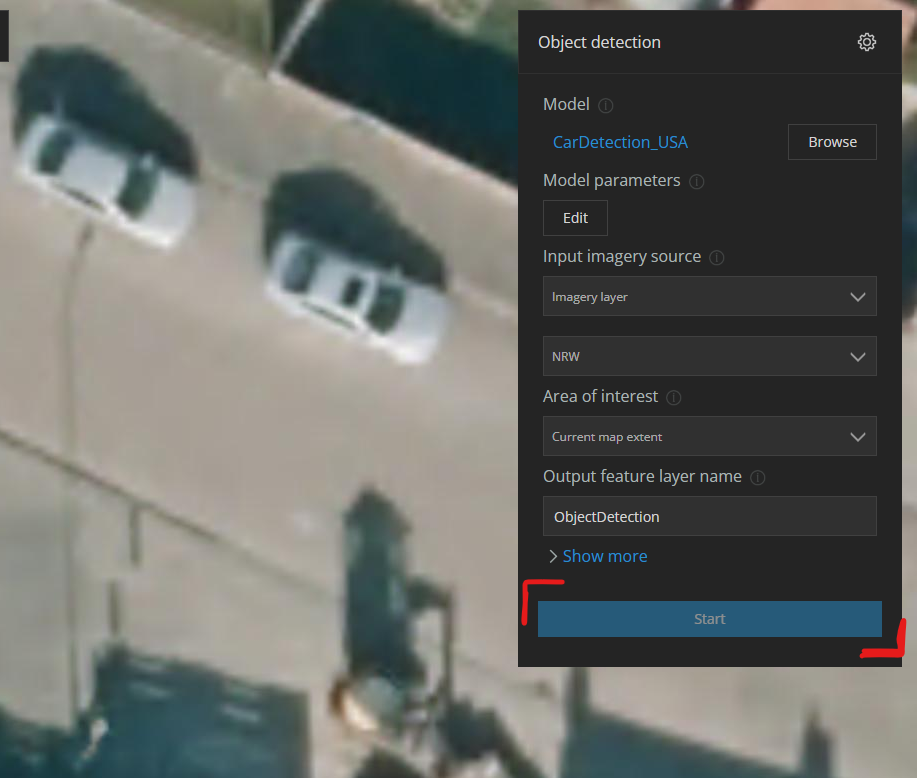Click the Area of interest info icon
Viewport: 917px width, 778px height.
pos(673,397)
